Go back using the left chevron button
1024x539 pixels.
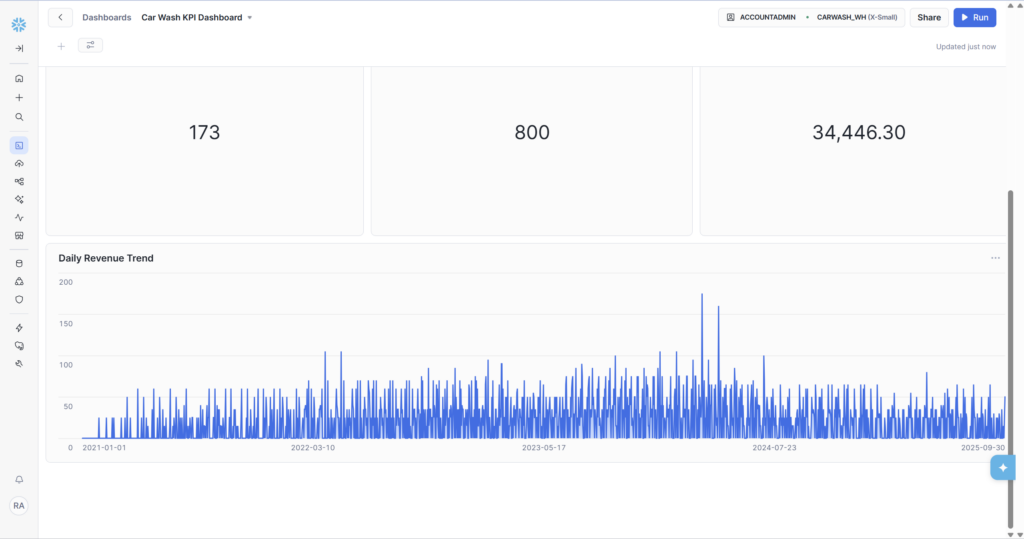tap(60, 17)
